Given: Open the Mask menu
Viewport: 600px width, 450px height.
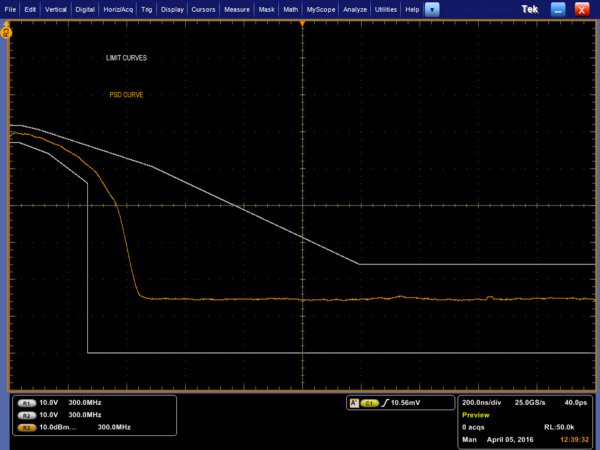Looking at the screenshot, I should [x=267, y=10].
